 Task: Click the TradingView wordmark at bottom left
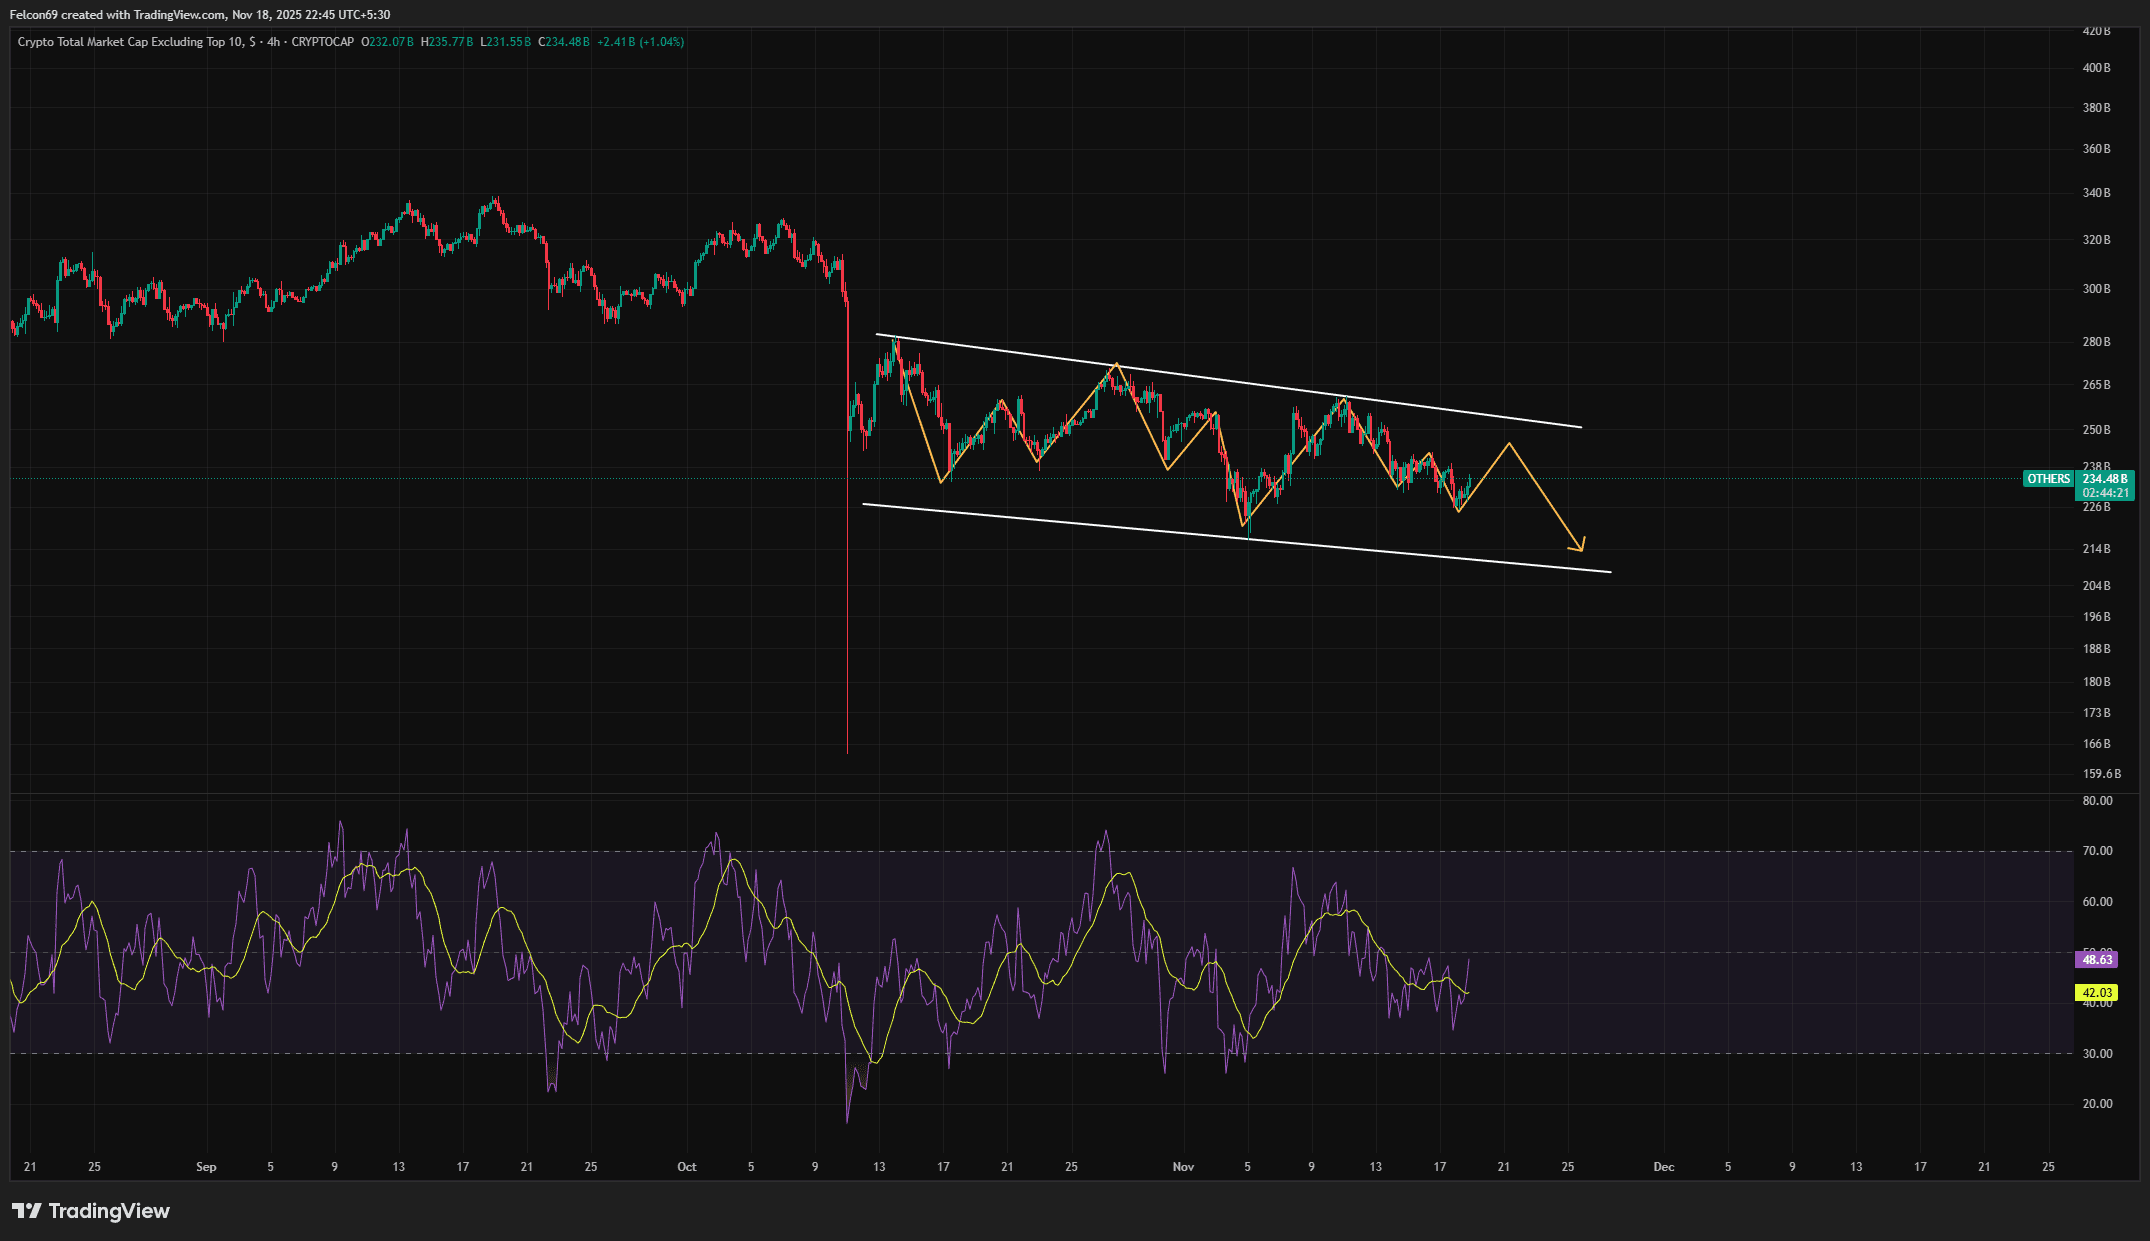point(109,1211)
